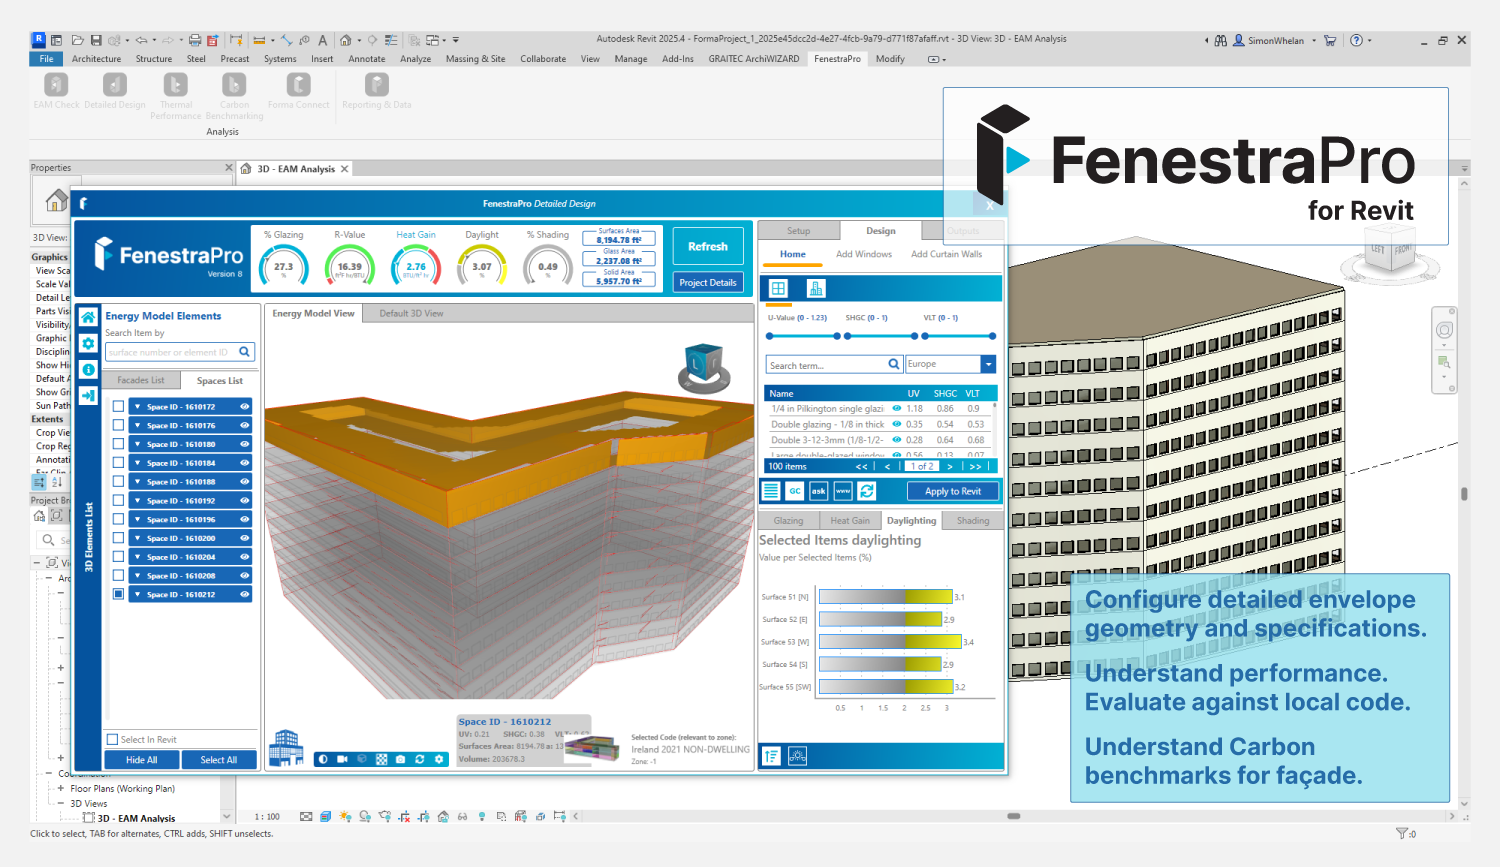
Task: Enable the Select In Revit checkbox
Action: pyautogui.click(x=112, y=740)
